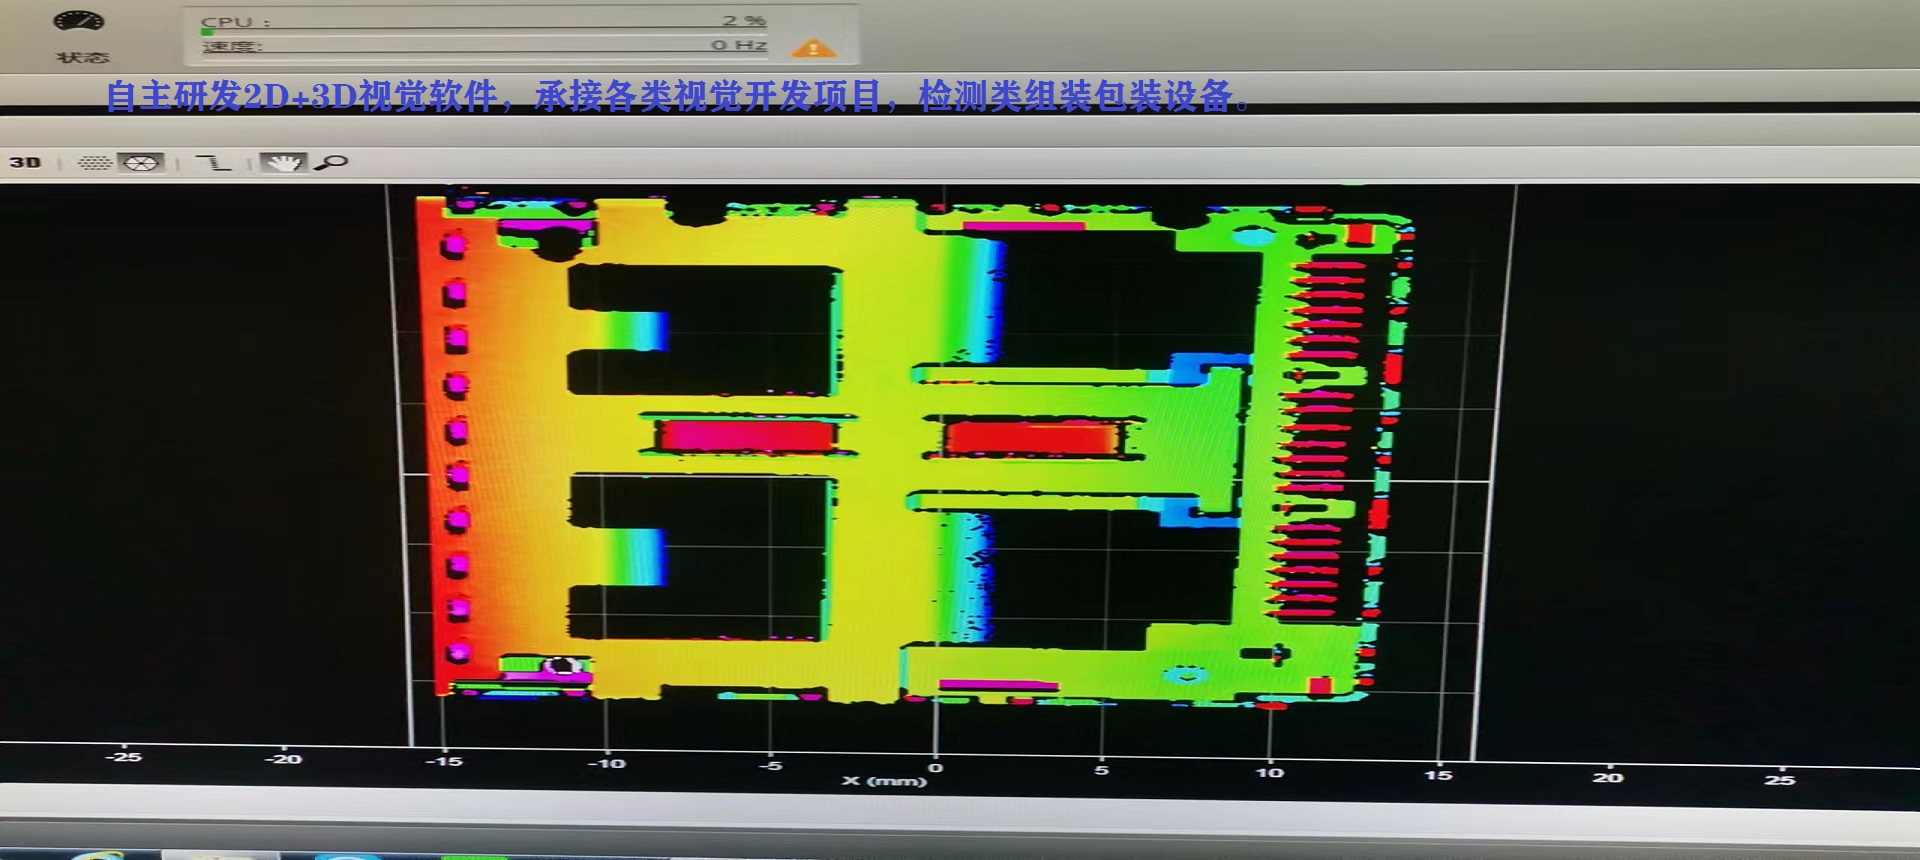This screenshot has width=1920, height=860.
Task: Toggle the 3D view mode button
Action: [25, 162]
